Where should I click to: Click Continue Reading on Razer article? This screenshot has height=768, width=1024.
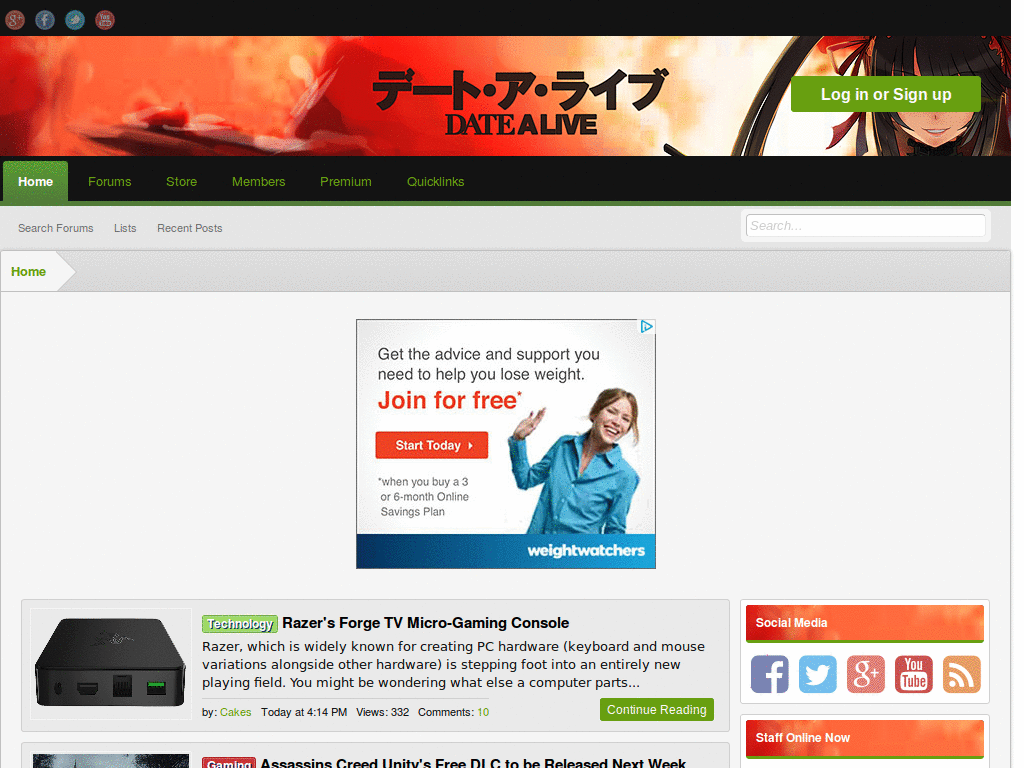[656, 709]
